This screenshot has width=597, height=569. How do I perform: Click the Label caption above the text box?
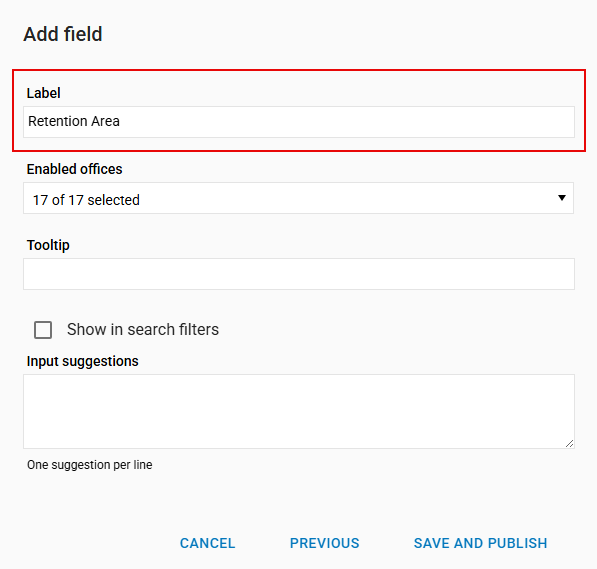pyautogui.click(x=43, y=93)
